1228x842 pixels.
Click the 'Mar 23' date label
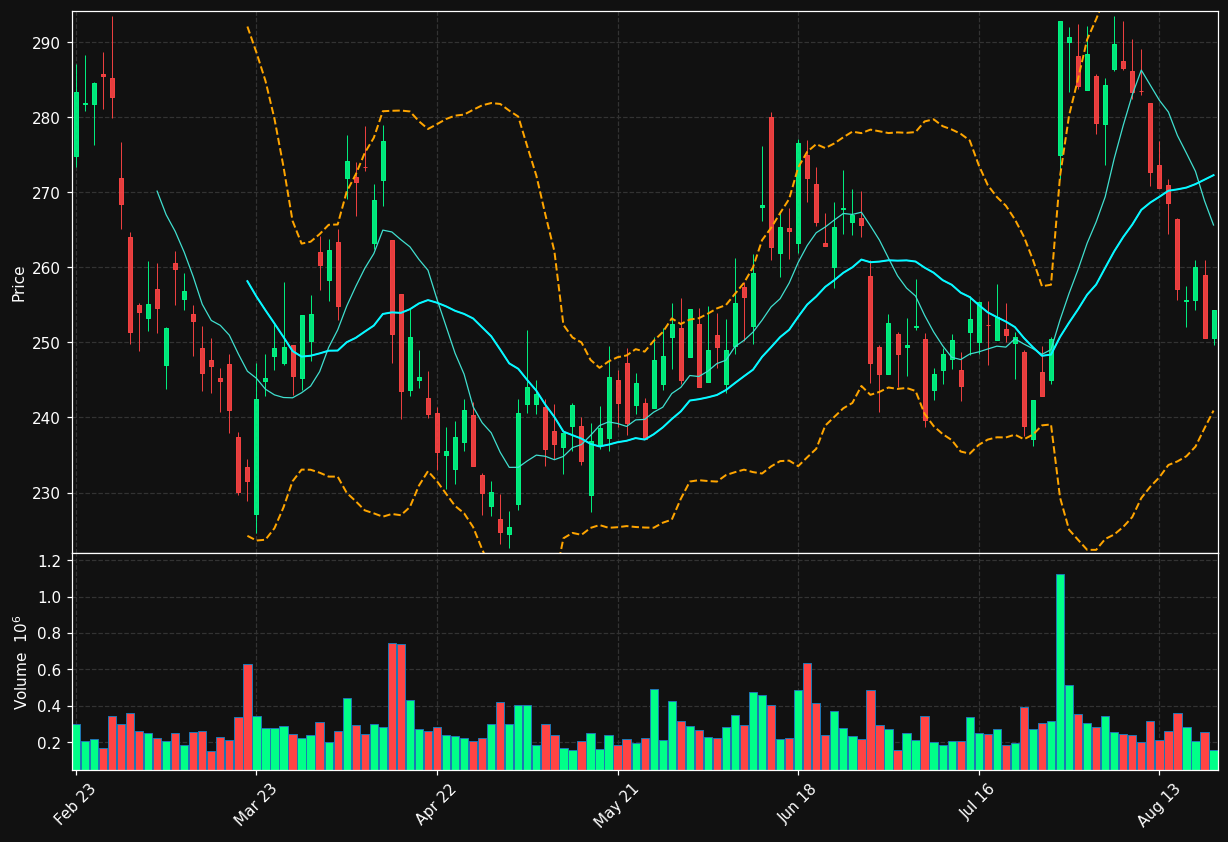[254, 805]
